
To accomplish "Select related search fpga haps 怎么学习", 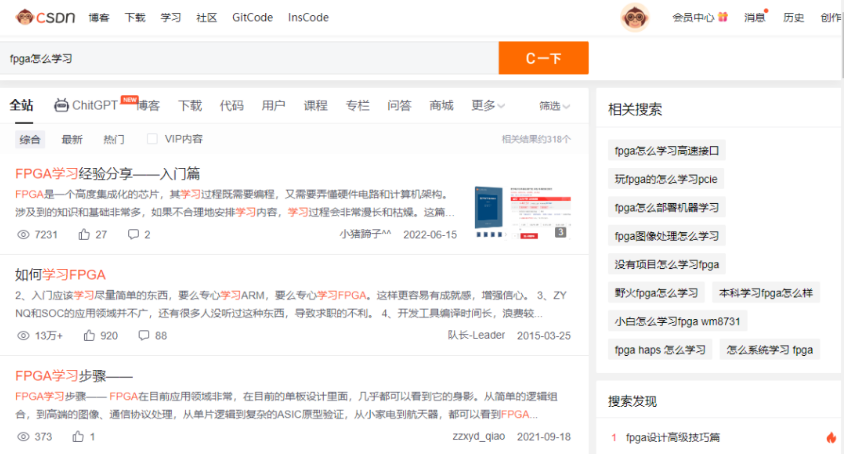I will coord(660,350).
